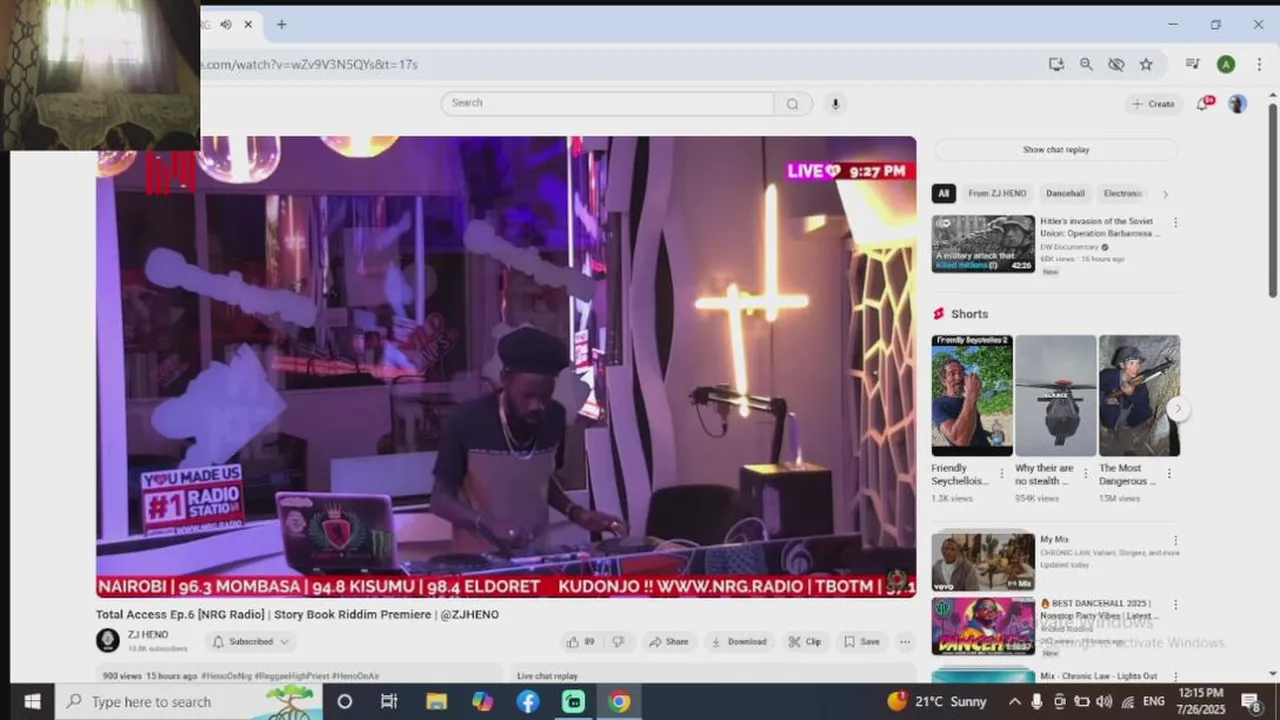Open options for Best Dancehall 2025 video
Screen dimensions: 1280x720
click(1175, 605)
